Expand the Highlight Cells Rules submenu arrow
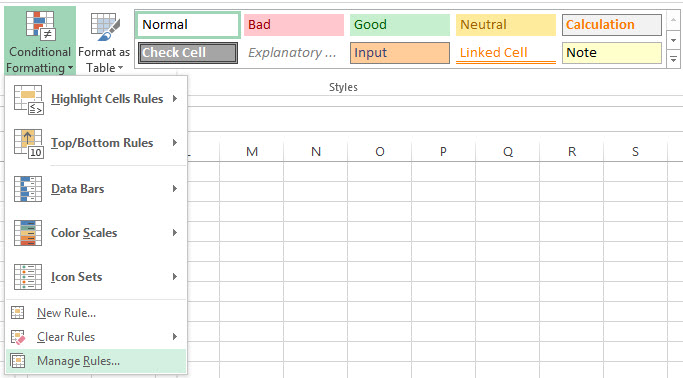Screen dimensions: 683x378 (x=175, y=99)
